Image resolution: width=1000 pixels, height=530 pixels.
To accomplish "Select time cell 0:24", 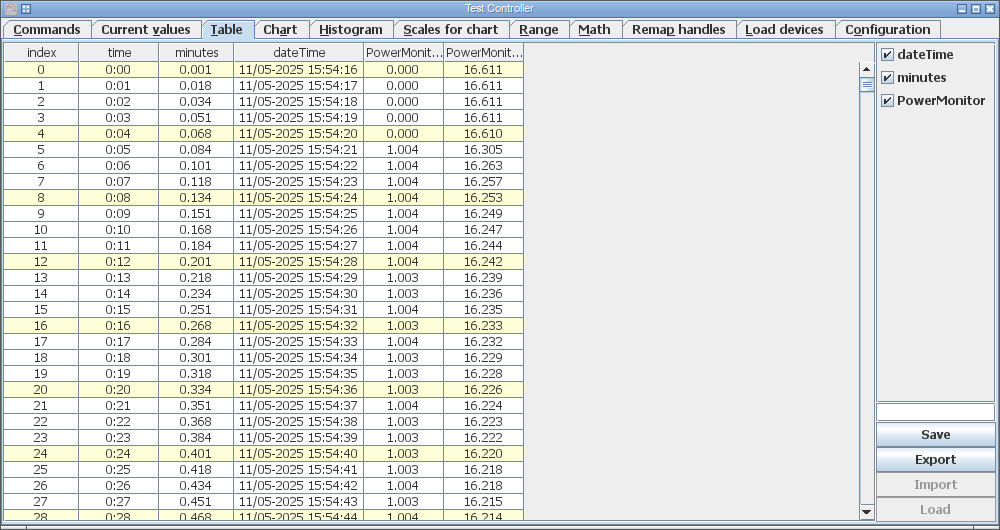I will click(119, 453).
